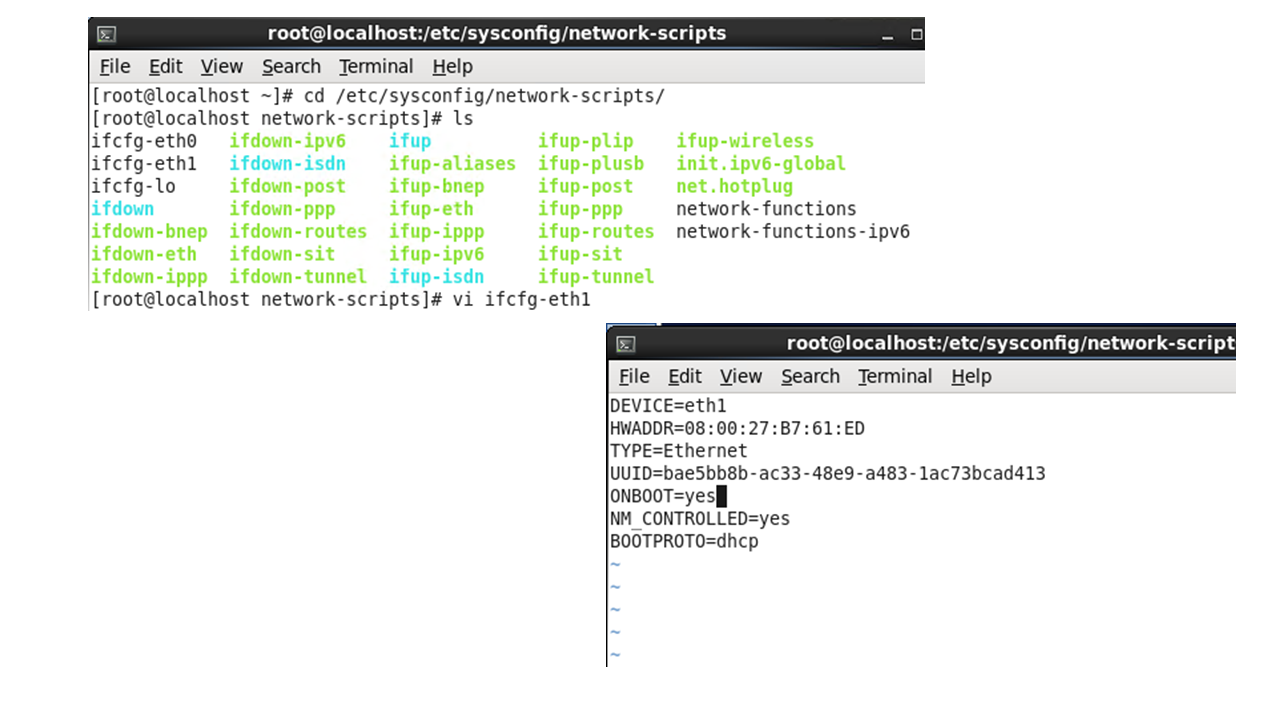Viewport: 1280px width, 720px height.
Task: Open the Help menu in the upper terminal
Action: 452,67
